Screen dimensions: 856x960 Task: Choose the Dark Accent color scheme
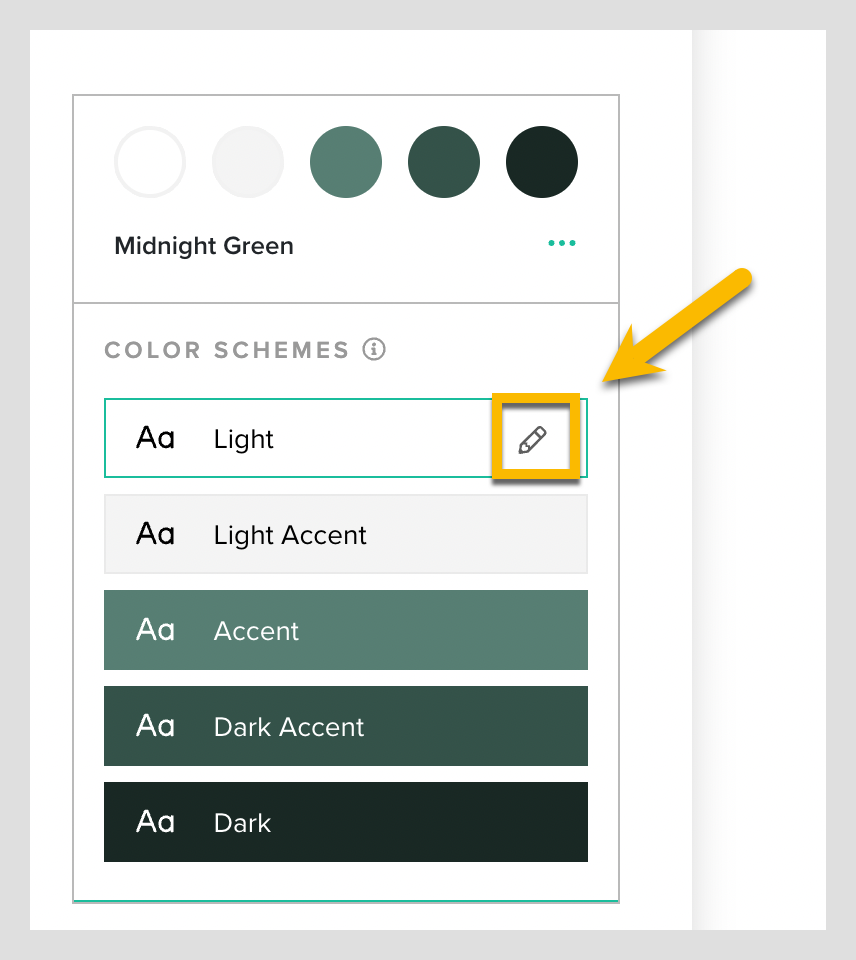pyautogui.click(x=346, y=726)
